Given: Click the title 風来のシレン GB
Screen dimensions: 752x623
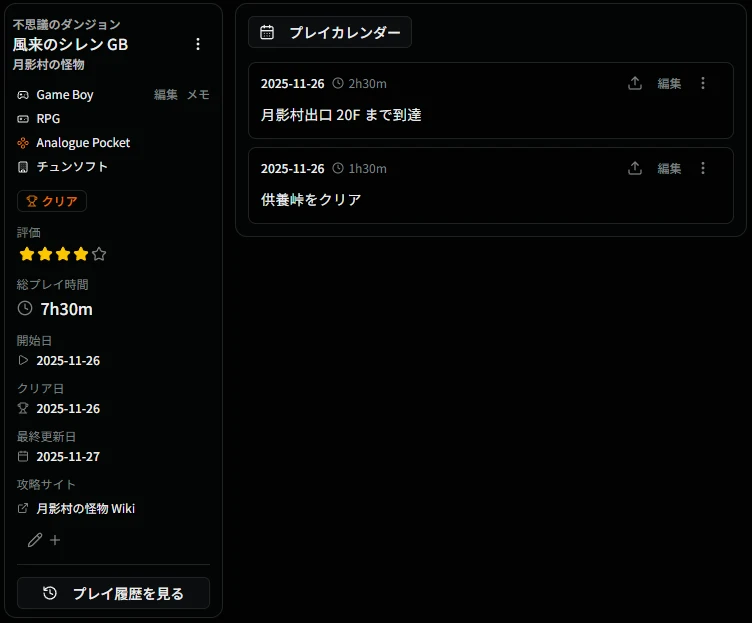Looking at the screenshot, I should click(x=70, y=45).
